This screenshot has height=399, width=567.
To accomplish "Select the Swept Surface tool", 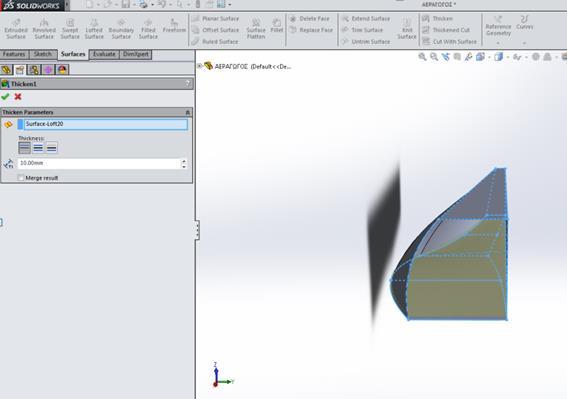I will (70, 29).
